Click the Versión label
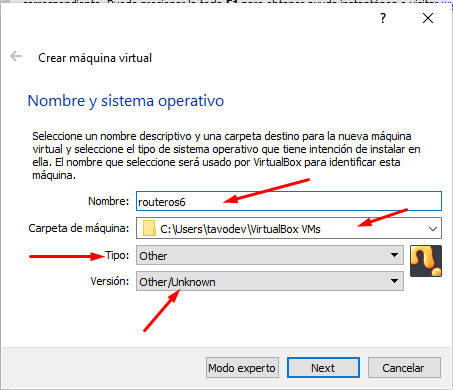This screenshot has width=453, height=390. point(110,281)
